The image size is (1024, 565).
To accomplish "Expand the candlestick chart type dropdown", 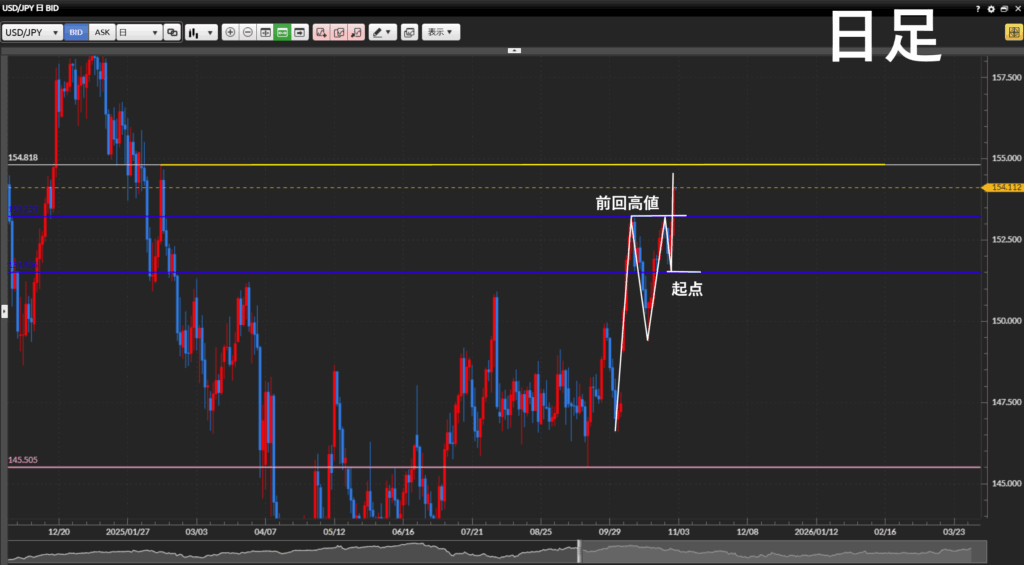I will [201, 32].
